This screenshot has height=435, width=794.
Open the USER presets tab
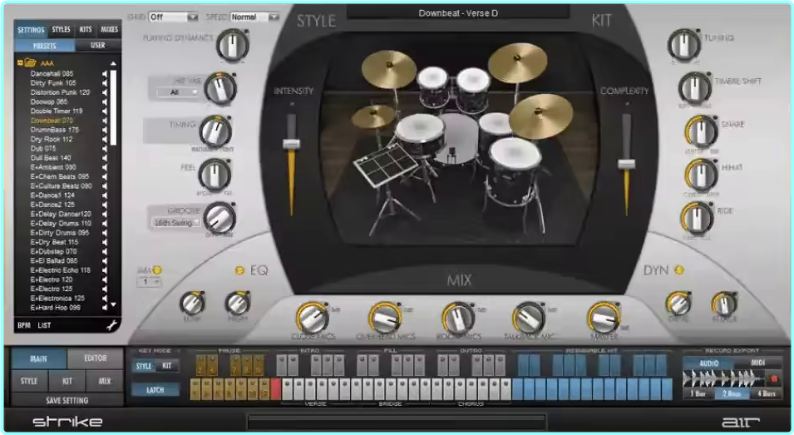click(98, 46)
